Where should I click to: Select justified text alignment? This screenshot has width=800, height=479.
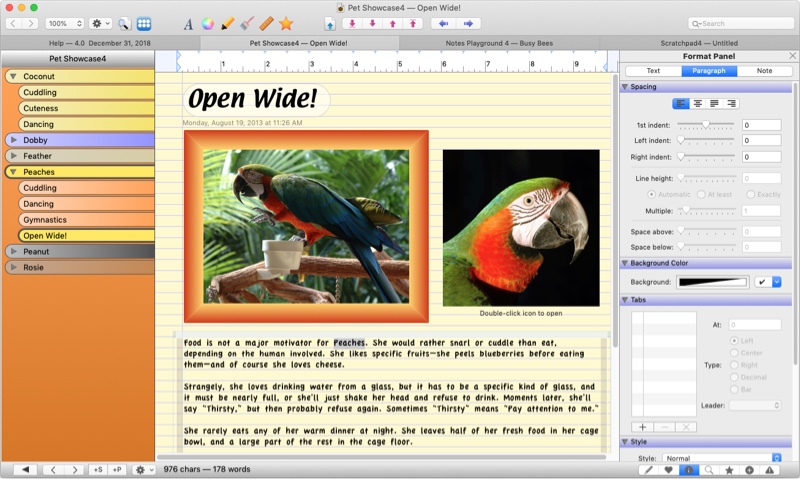[714, 104]
